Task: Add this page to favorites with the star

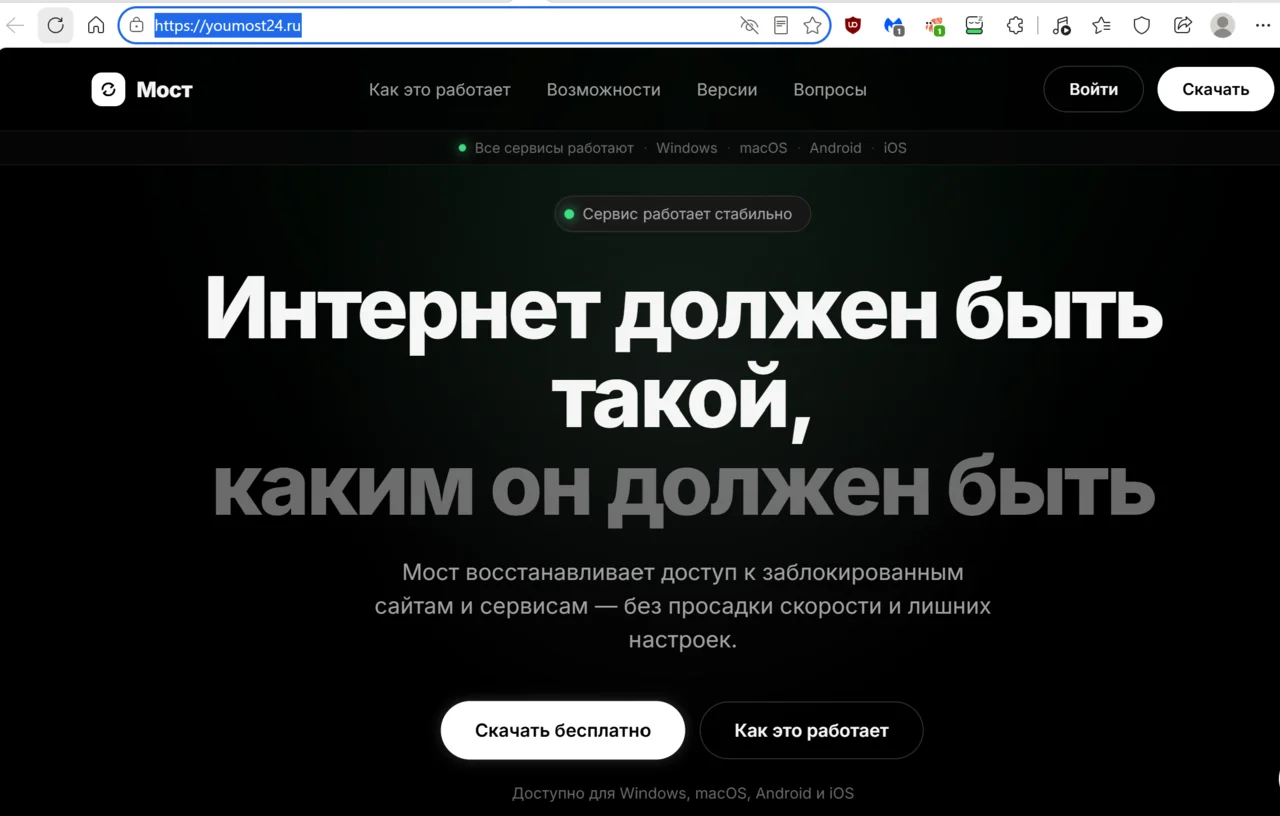Action: pos(813,26)
